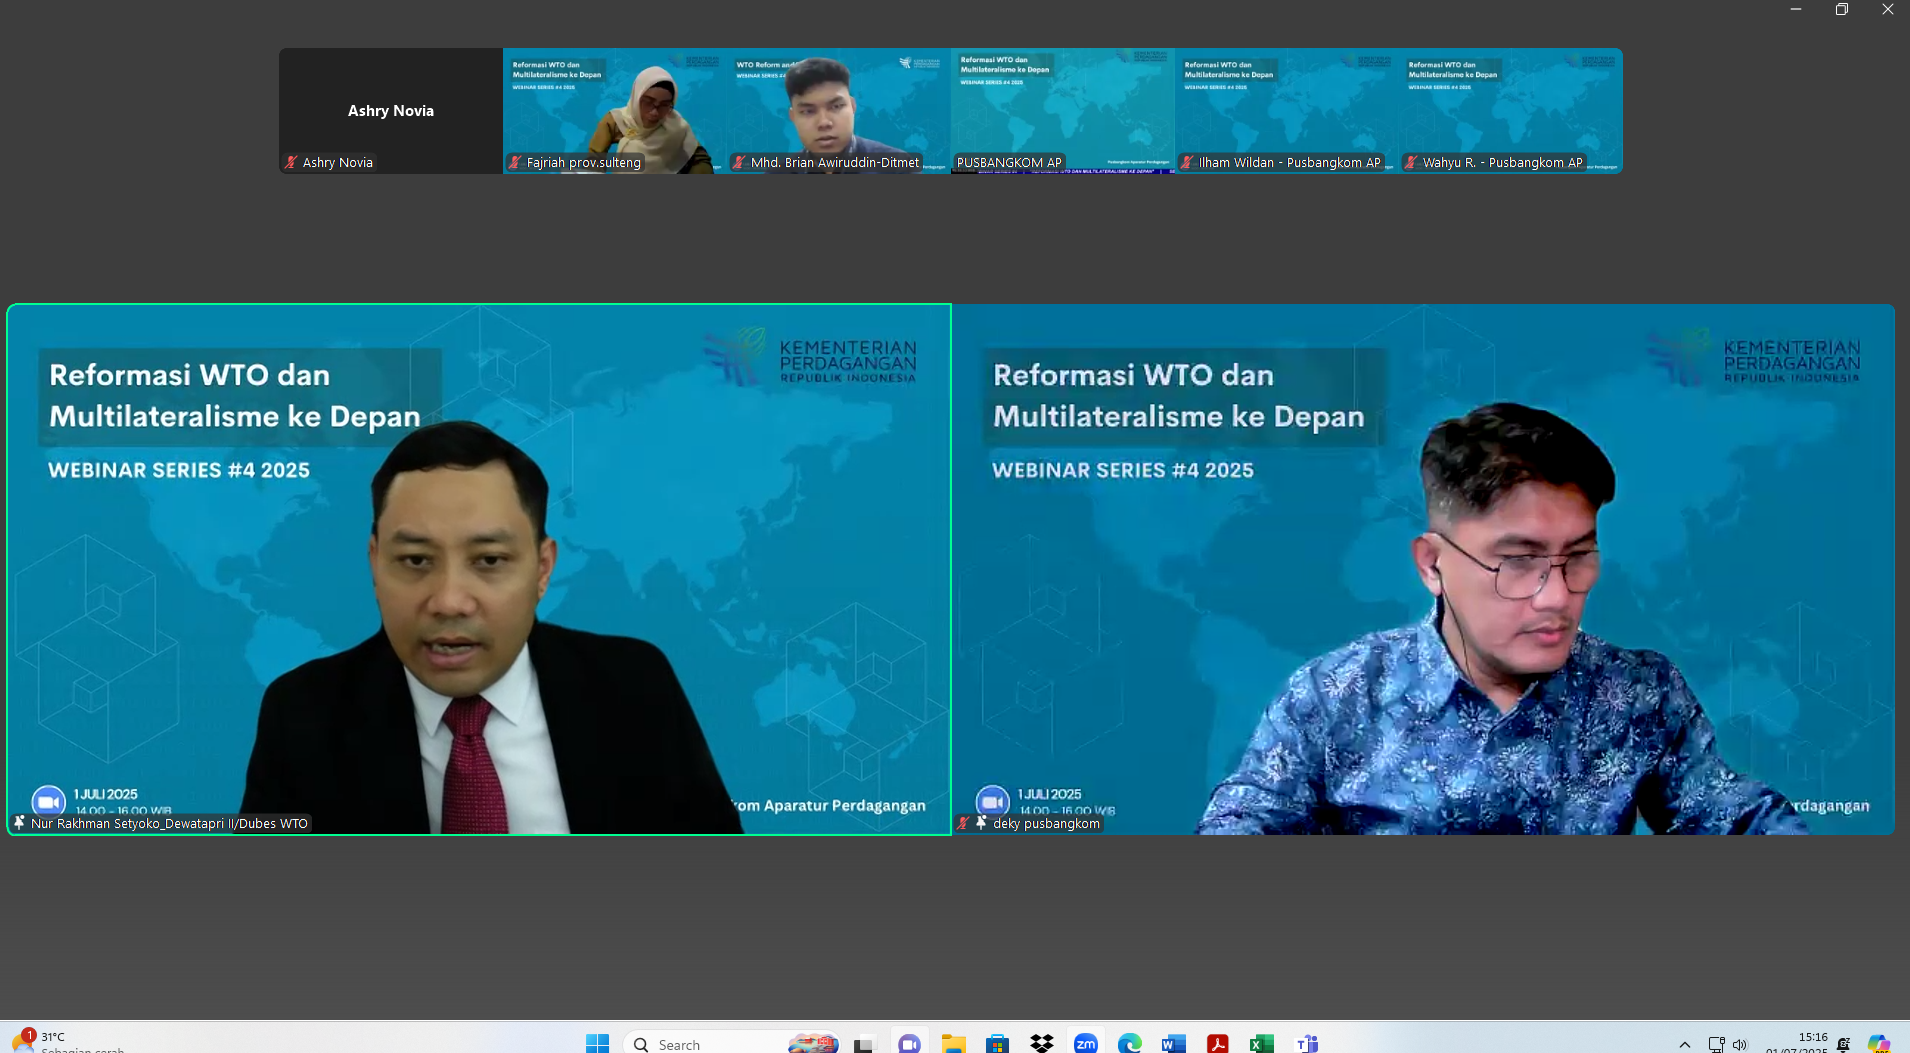1910x1053 pixels.
Task: Click pin icon beside Nur Rakhman Setyoko name
Action: click(19, 823)
